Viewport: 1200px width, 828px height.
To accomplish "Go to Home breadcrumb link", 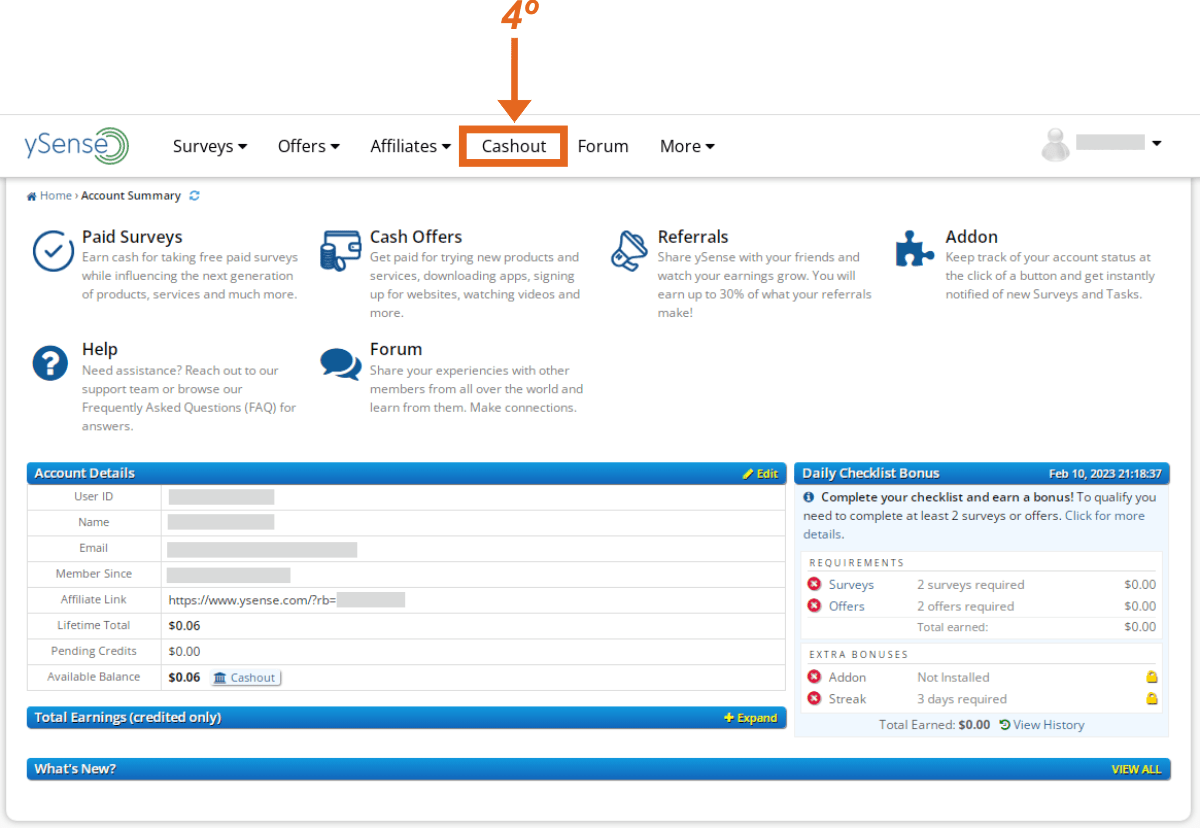I will [56, 196].
